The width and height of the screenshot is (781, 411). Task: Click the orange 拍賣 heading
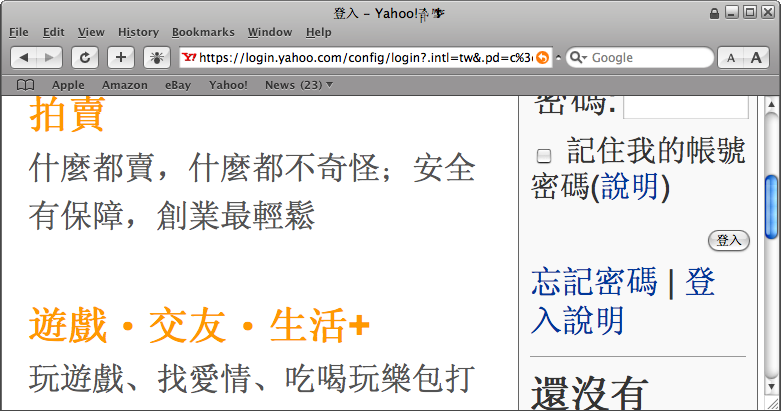tap(67, 114)
